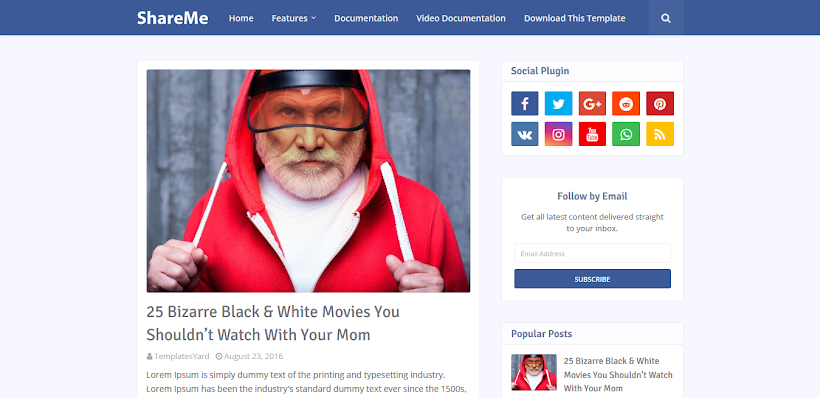Image resolution: width=820 pixels, height=398 pixels.
Task: Go to the Home menu item
Action: 241,18
